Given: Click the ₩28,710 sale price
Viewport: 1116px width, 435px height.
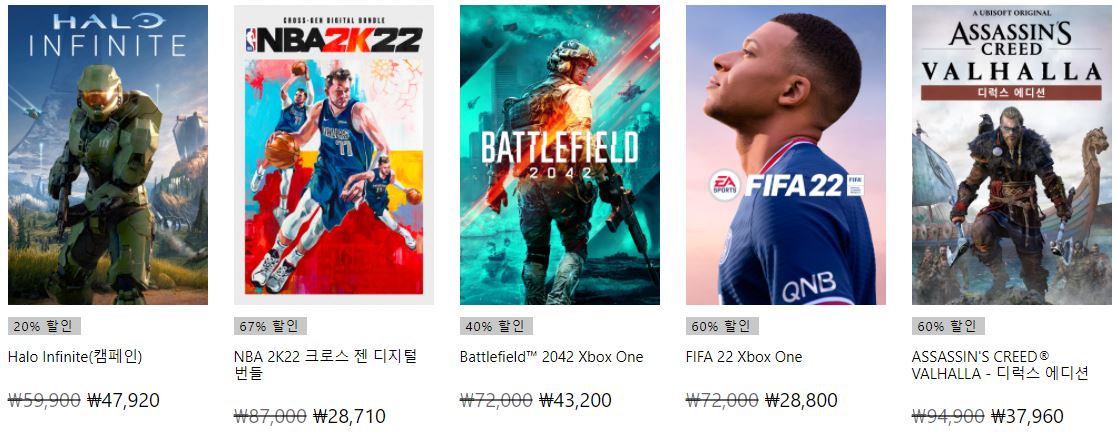Looking at the screenshot, I should tap(349, 416).
